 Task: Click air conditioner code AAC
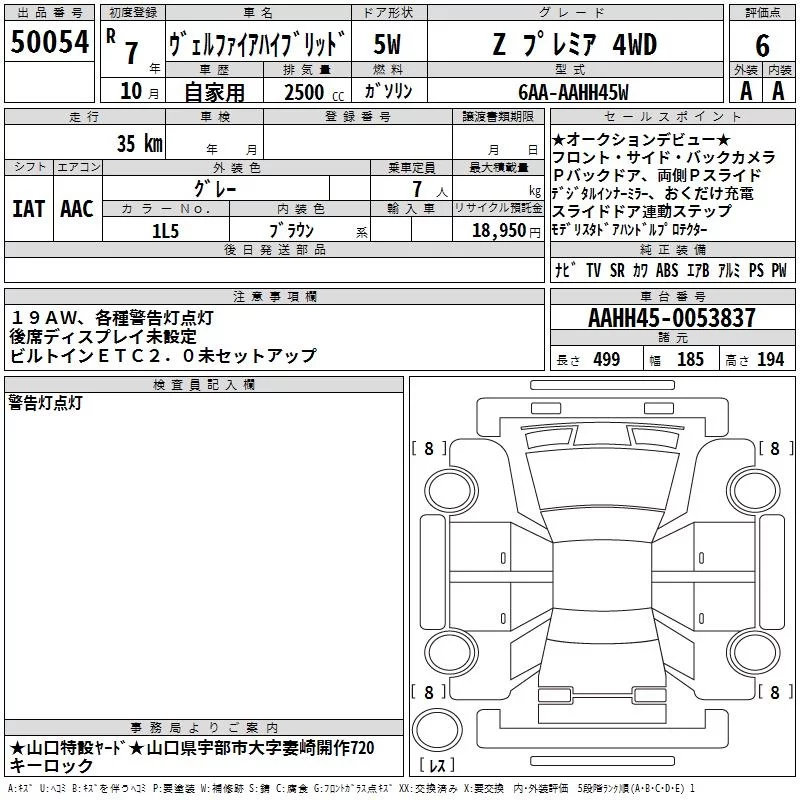77,209
